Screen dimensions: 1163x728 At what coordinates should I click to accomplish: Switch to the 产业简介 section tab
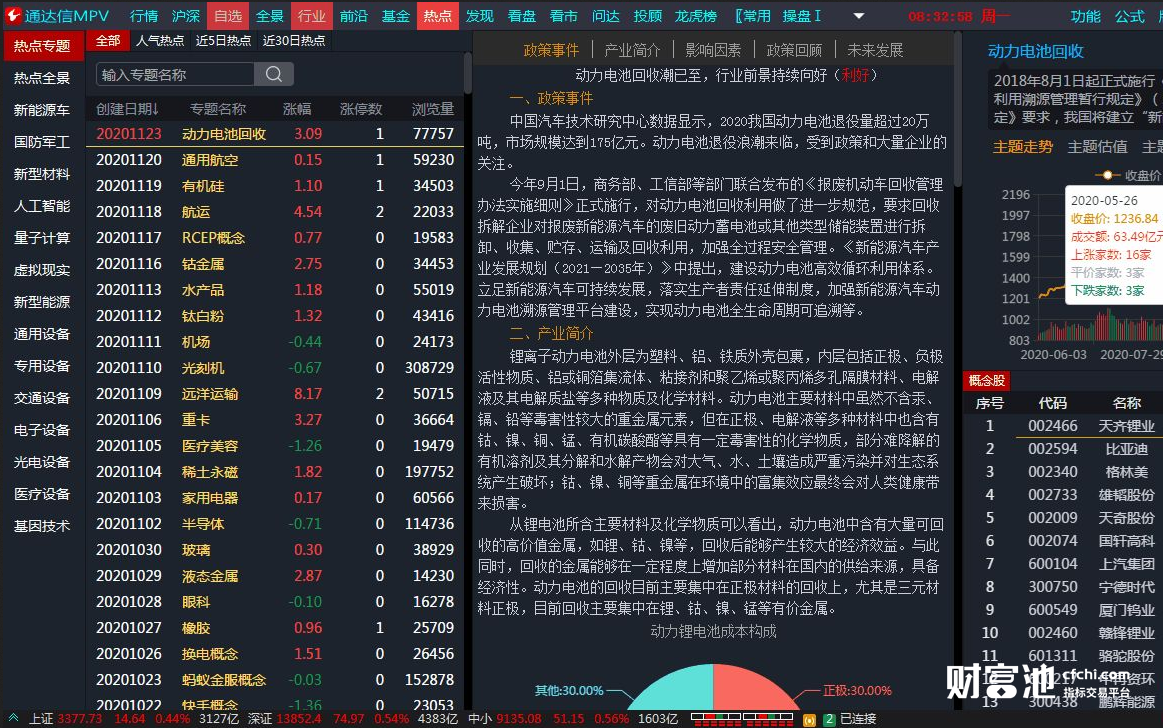632,50
